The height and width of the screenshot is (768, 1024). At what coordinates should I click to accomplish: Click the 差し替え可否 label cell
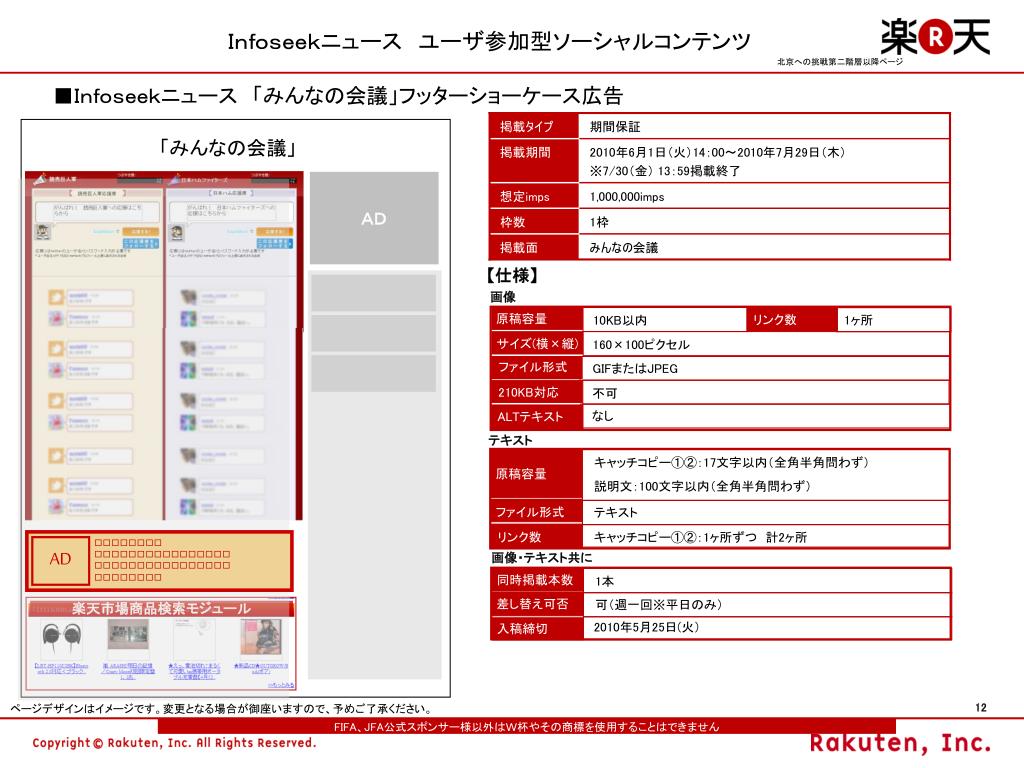pyautogui.click(x=536, y=604)
